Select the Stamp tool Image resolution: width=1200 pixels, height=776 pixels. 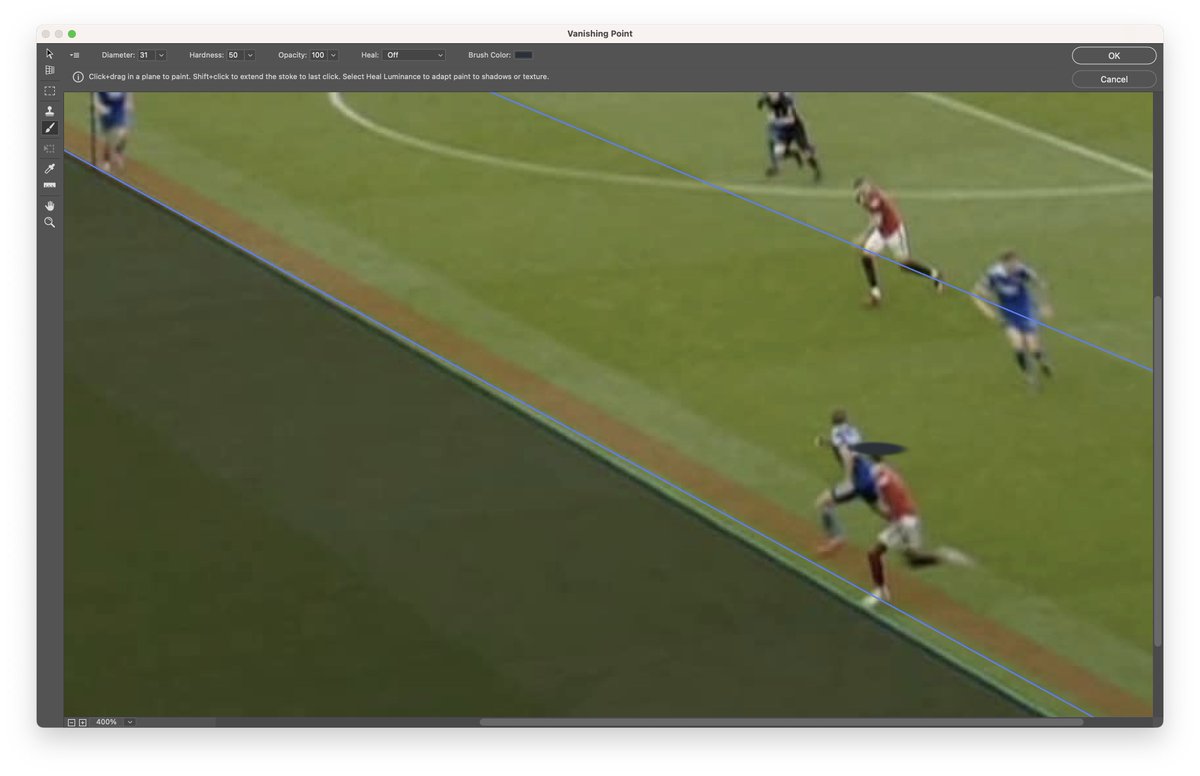[49, 110]
